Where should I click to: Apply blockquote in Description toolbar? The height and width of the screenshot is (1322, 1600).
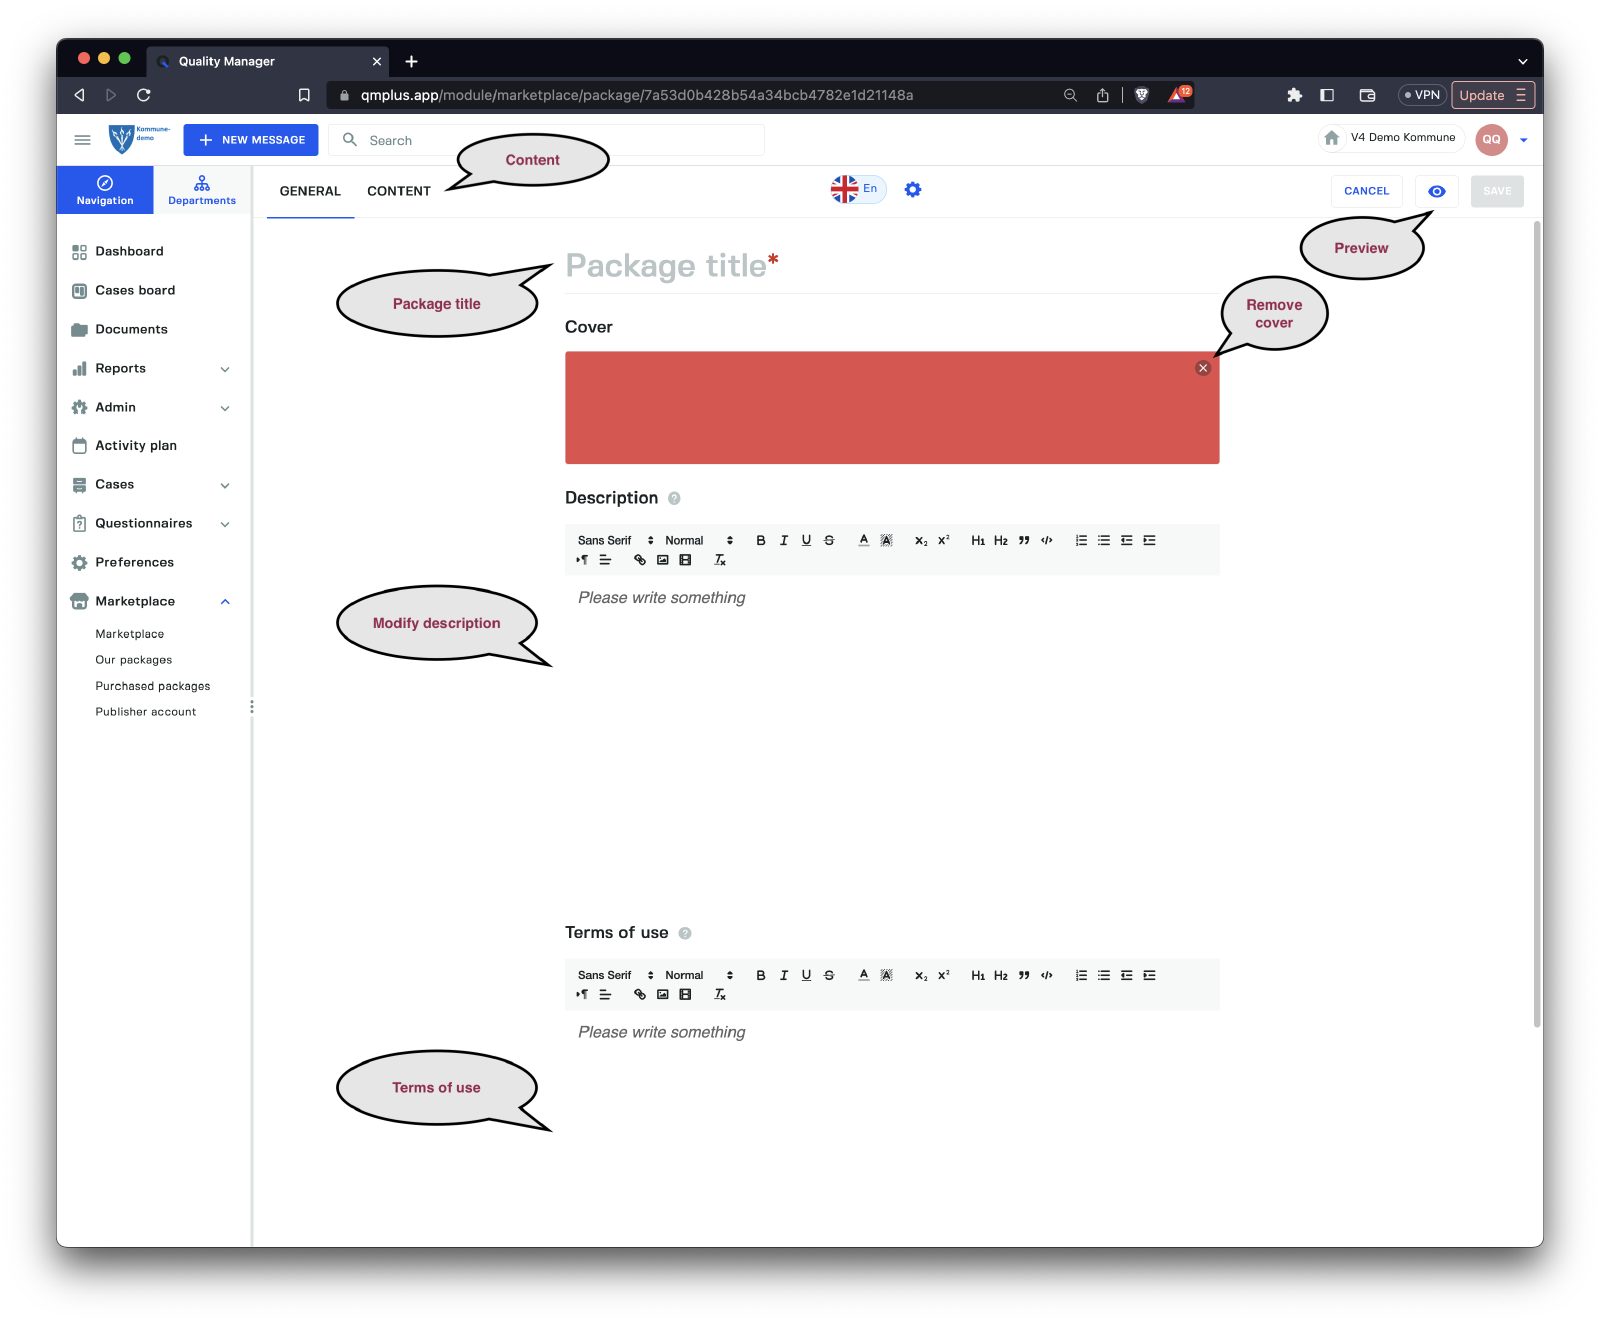click(1024, 540)
